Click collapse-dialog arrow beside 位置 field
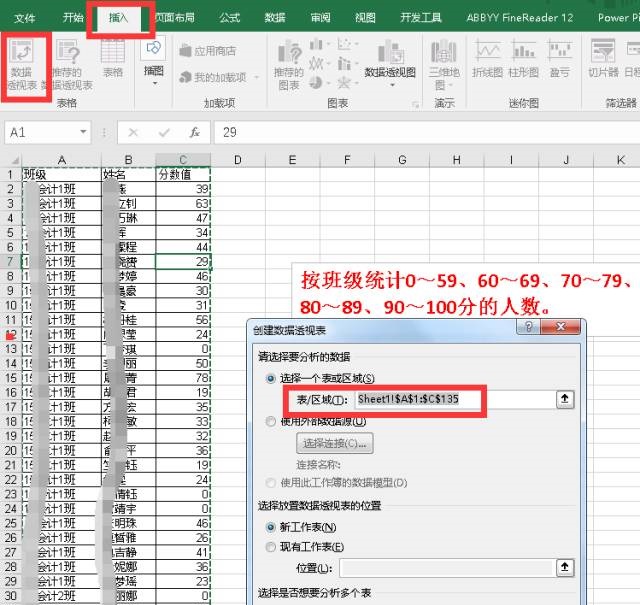This screenshot has height=605, width=640. [x=565, y=567]
